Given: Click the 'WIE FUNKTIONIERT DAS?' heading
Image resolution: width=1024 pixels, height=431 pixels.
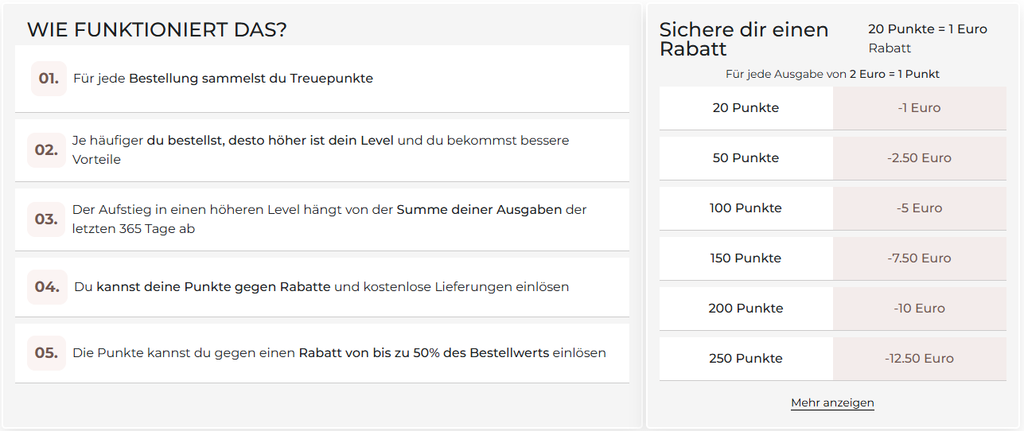Looking at the screenshot, I should [x=157, y=29].
